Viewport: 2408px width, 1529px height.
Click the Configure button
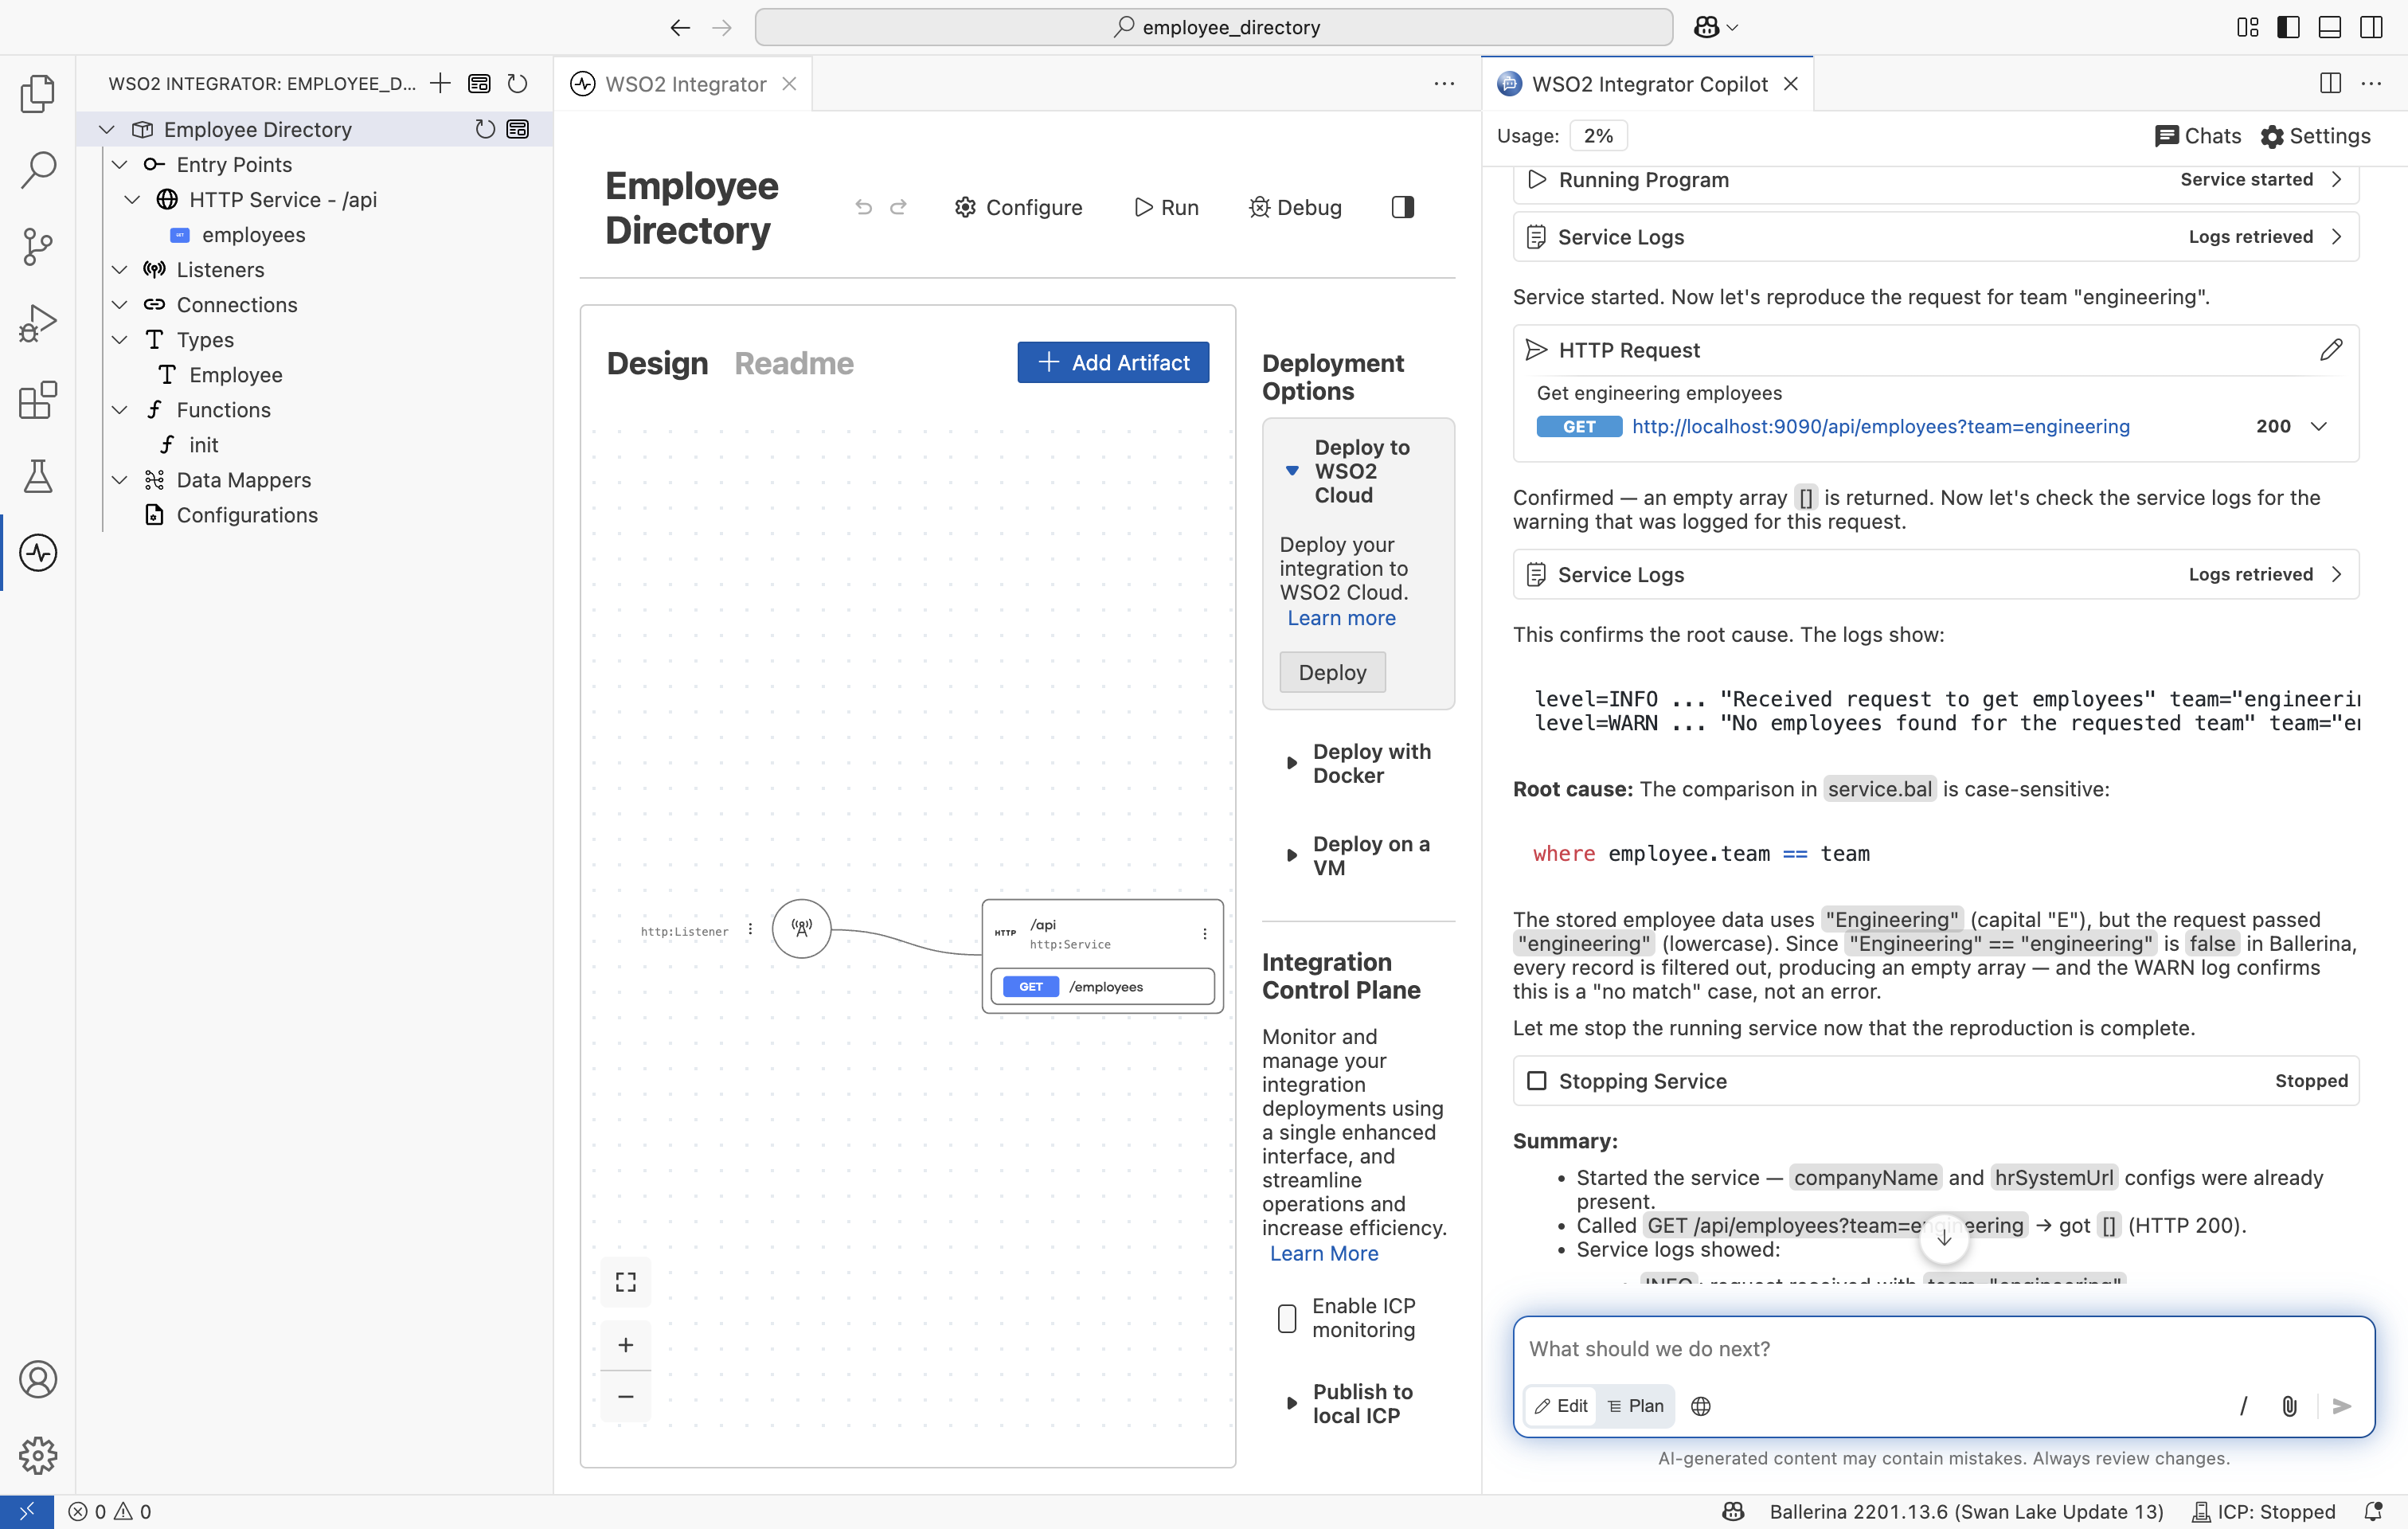(x=1019, y=207)
